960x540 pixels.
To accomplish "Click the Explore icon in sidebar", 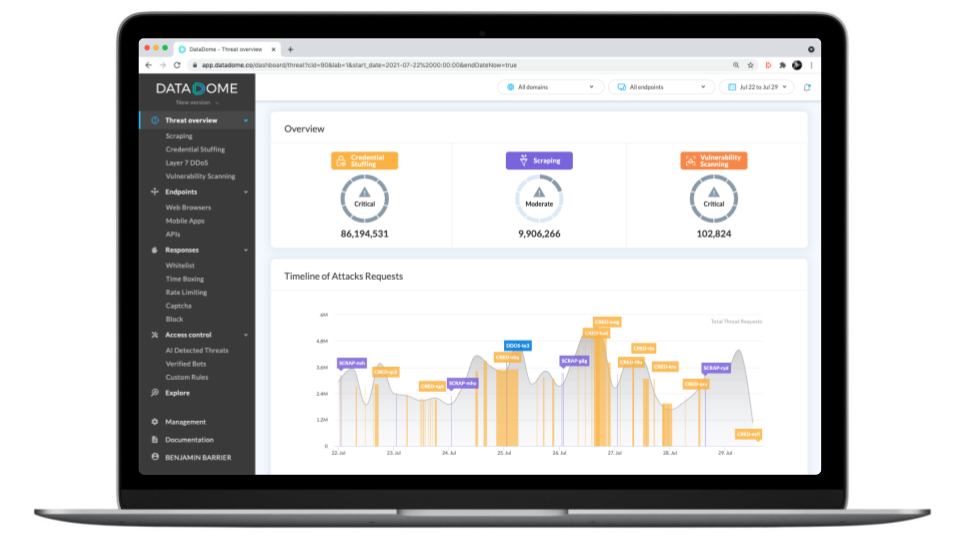I will (154, 393).
